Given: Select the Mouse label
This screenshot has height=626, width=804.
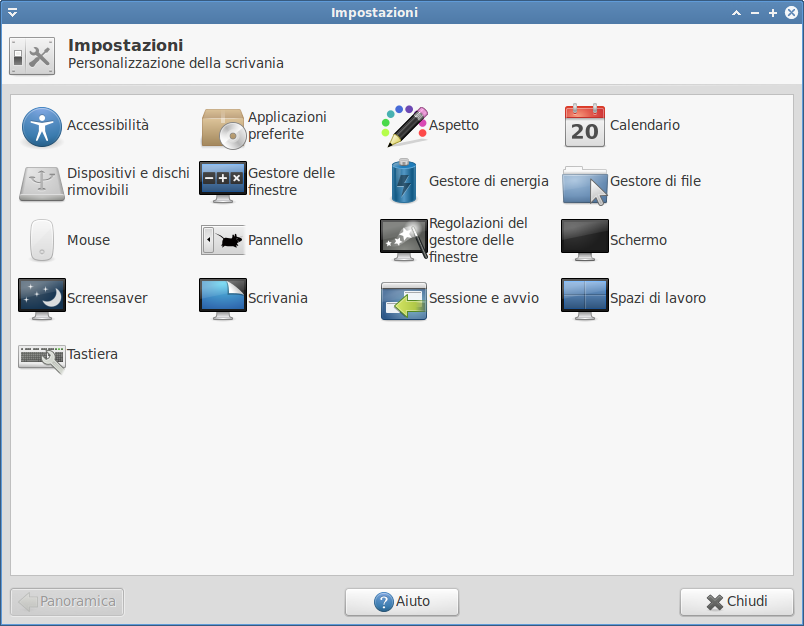Looking at the screenshot, I should click(x=89, y=240).
